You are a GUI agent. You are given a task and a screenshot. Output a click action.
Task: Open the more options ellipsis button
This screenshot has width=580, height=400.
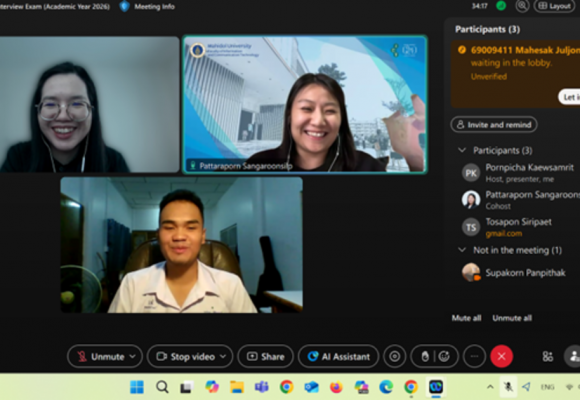tap(474, 356)
